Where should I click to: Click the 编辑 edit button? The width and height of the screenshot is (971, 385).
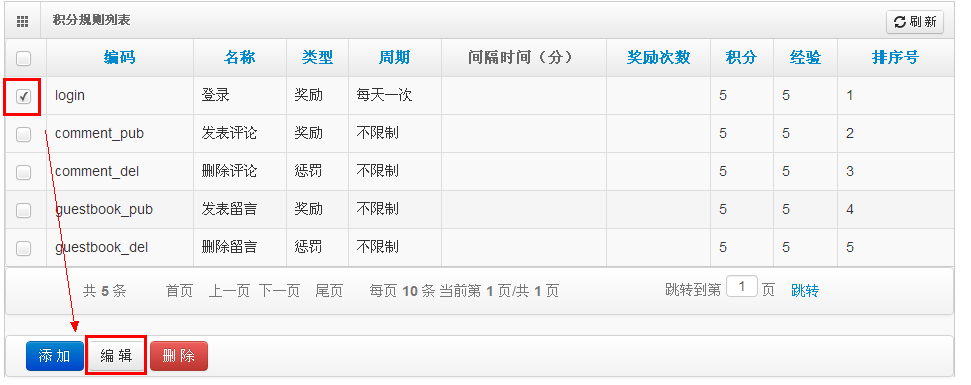click(116, 356)
